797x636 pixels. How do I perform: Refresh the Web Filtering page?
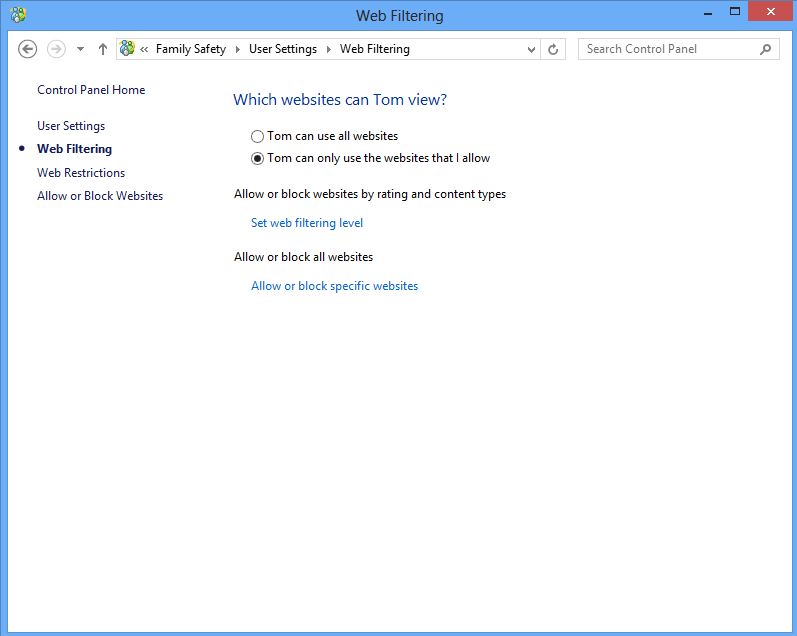[553, 49]
